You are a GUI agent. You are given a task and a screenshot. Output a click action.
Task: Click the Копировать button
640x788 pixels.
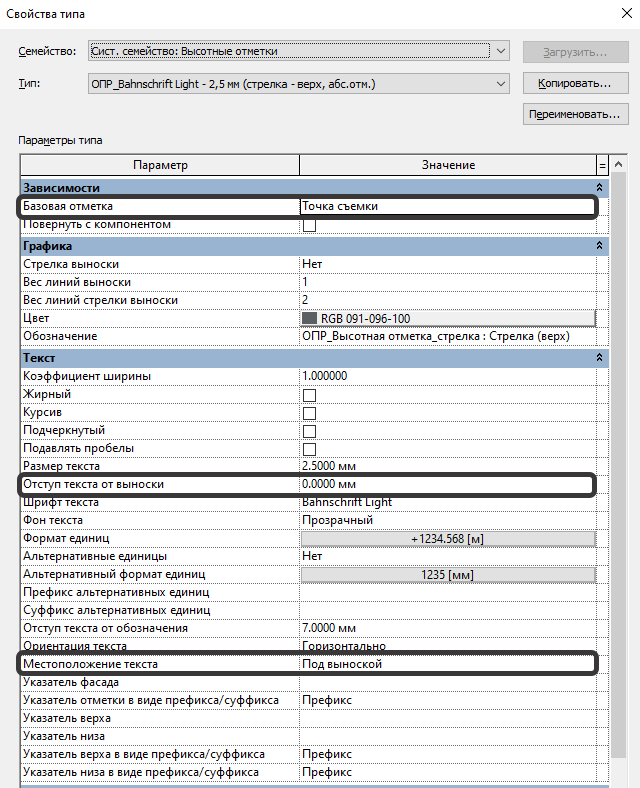click(x=575, y=83)
